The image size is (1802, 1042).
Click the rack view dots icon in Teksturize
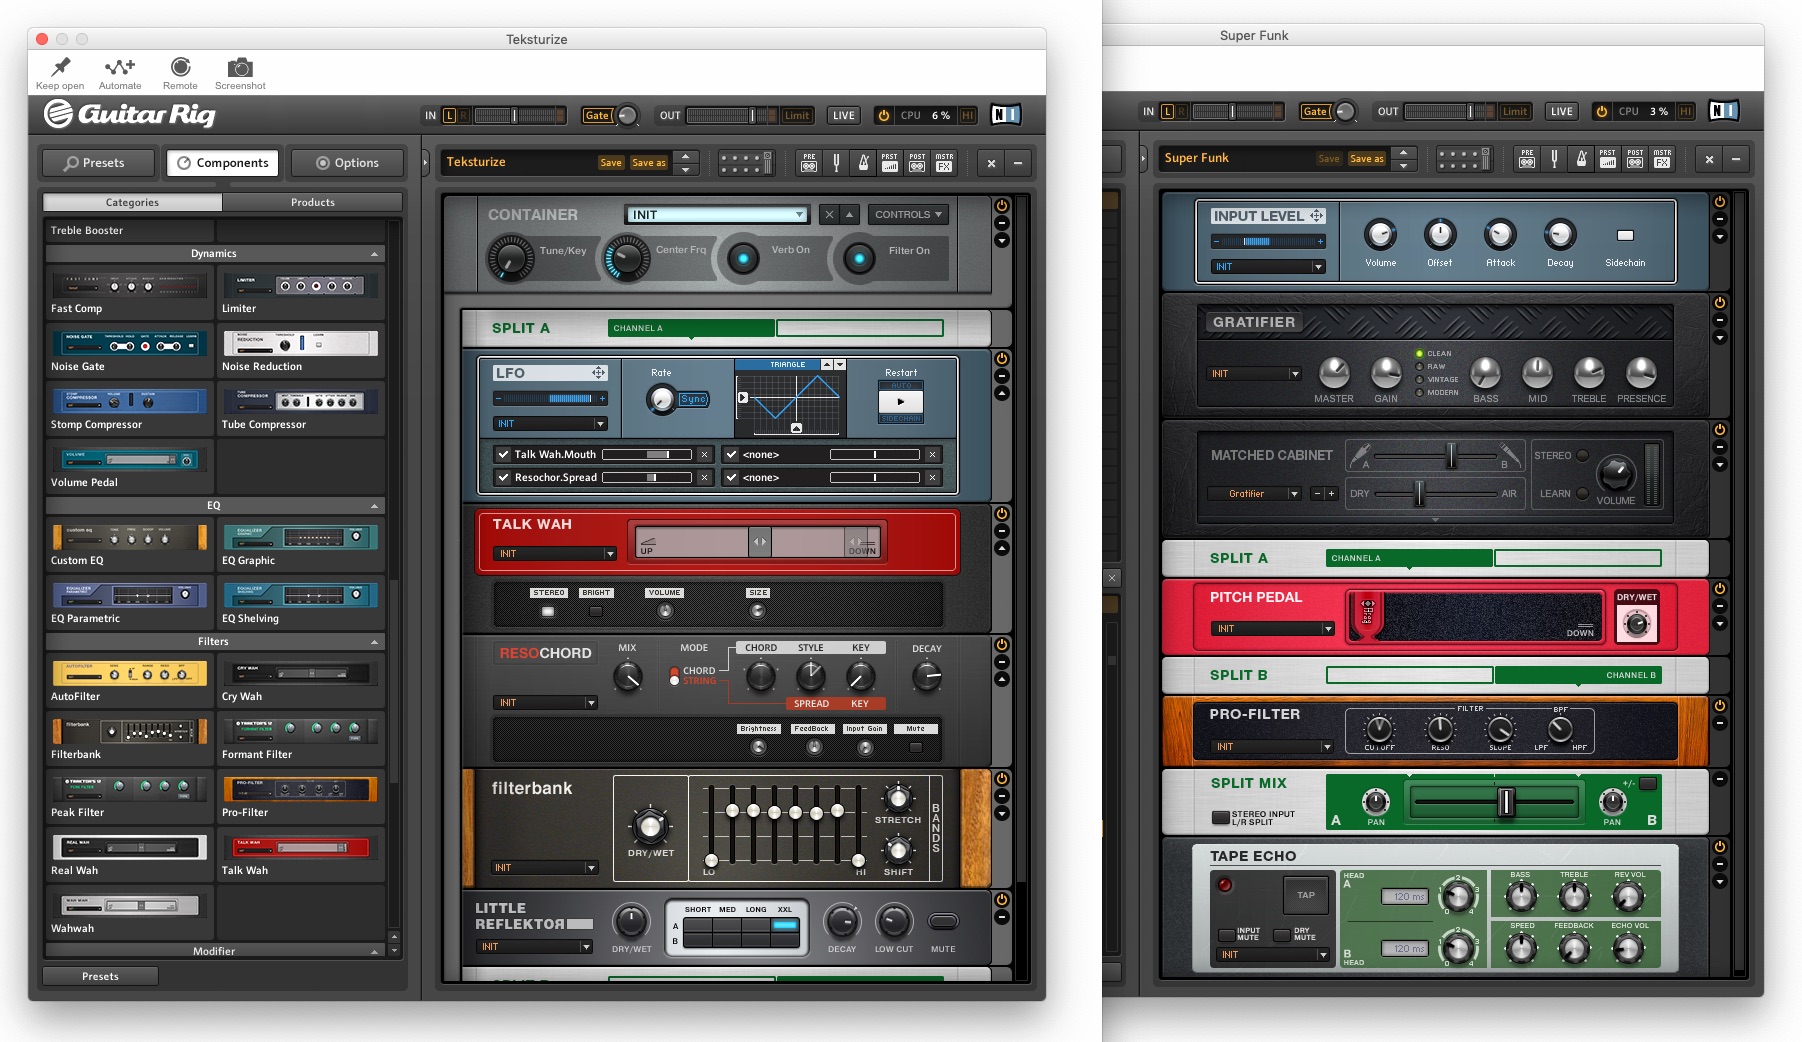click(x=745, y=163)
